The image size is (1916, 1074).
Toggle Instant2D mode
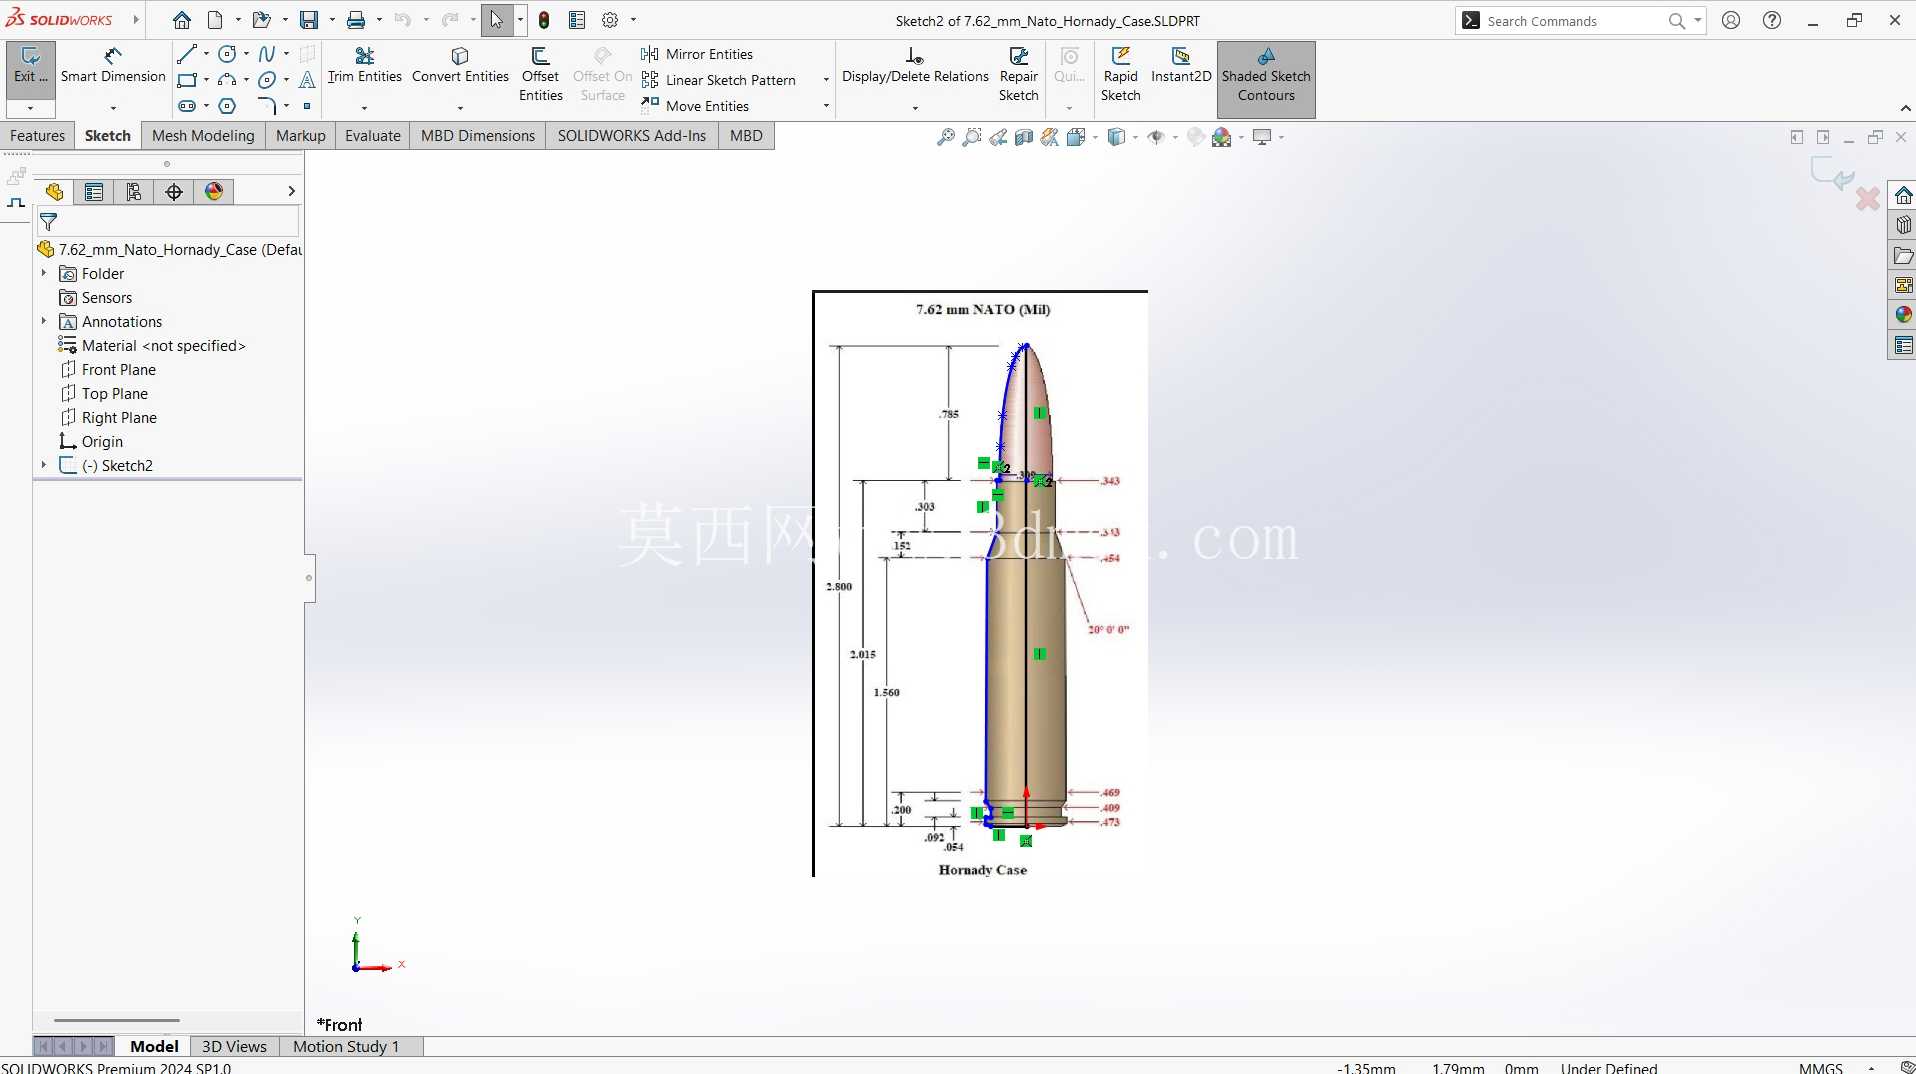coord(1181,66)
